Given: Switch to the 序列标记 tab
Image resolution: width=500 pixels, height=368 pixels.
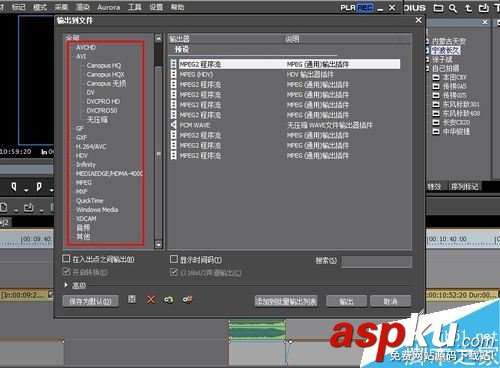Looking at the screenshot, I should tap(465, 186).
